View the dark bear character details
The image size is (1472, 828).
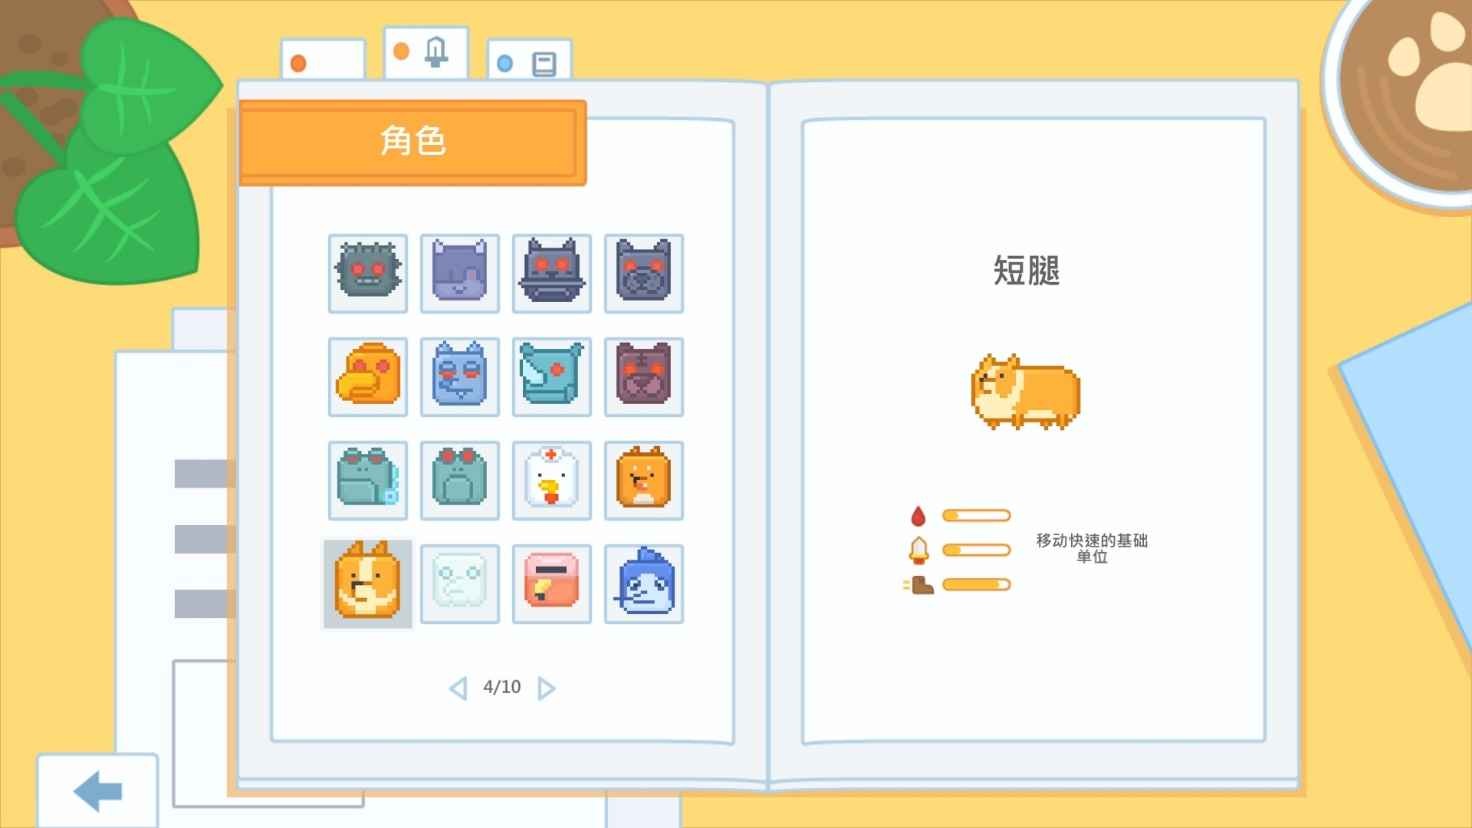click(x=643, y=377)
